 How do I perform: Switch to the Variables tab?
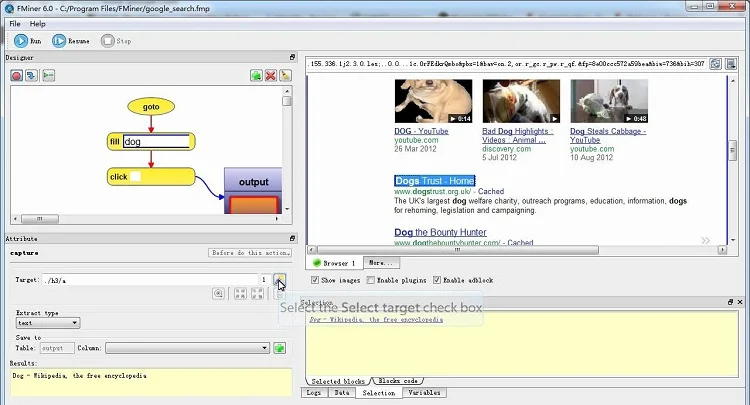click(x=426, y=393)
